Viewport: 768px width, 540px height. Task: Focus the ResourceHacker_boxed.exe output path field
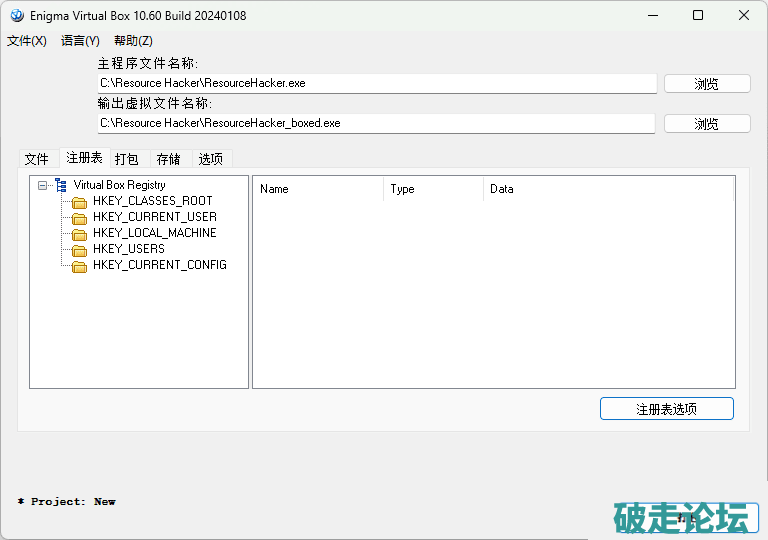[x=376, y=124]
